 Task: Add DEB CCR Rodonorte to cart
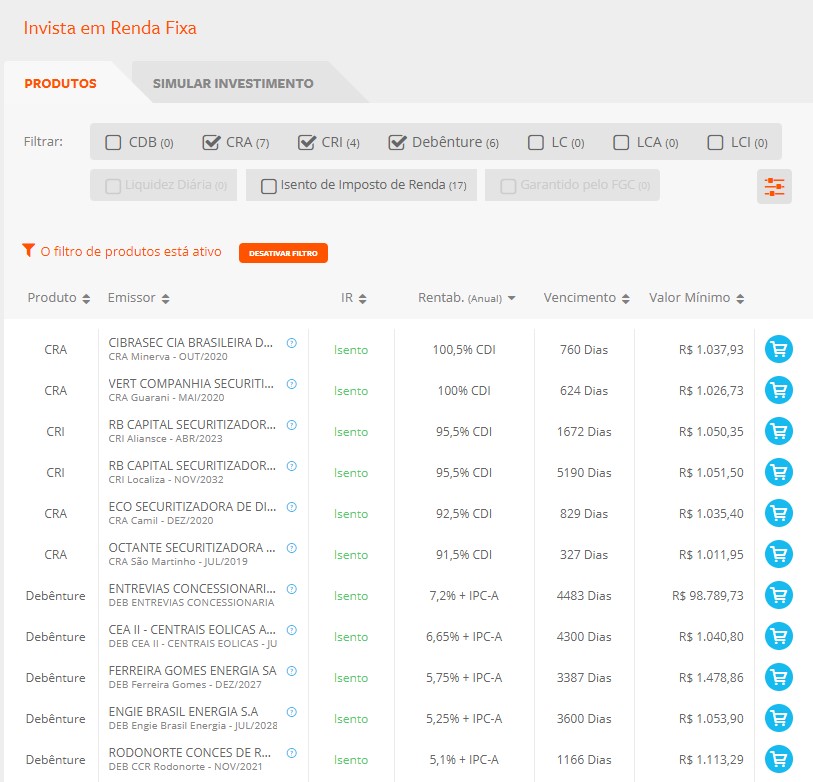coord(778,759)
